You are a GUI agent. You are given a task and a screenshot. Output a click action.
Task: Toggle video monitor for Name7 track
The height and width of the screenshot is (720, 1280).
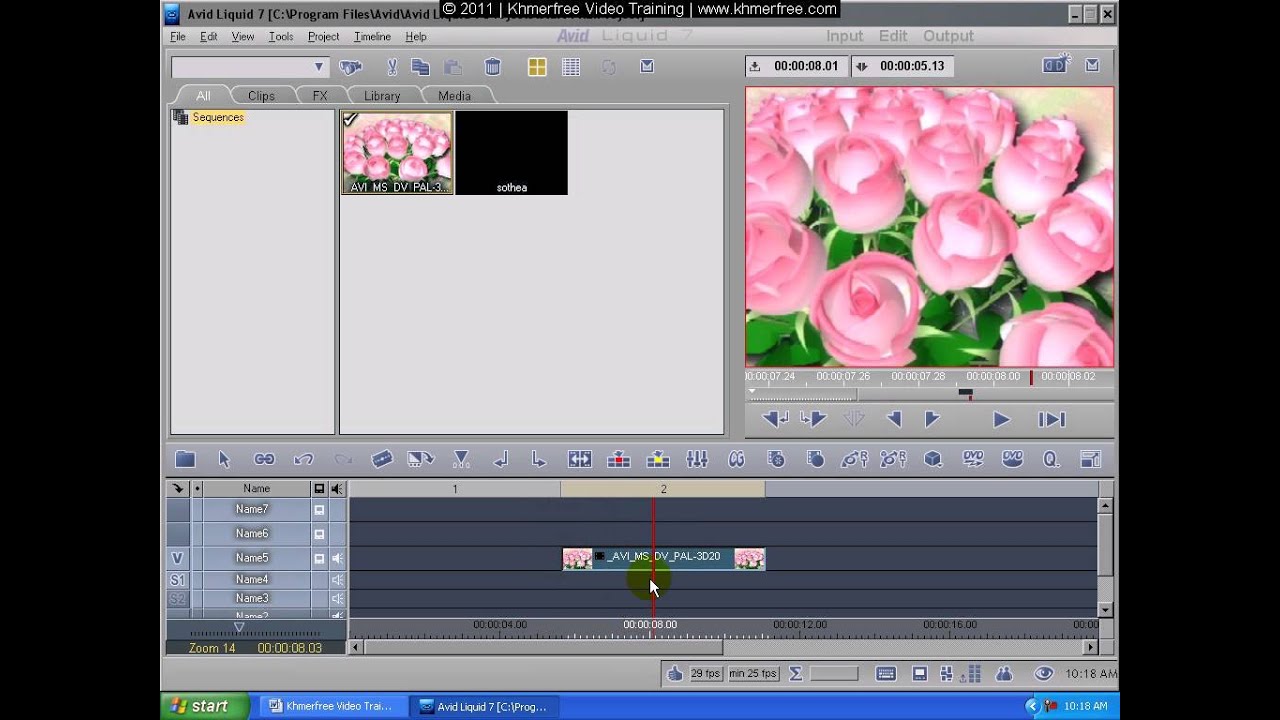(x=319, y=510)
